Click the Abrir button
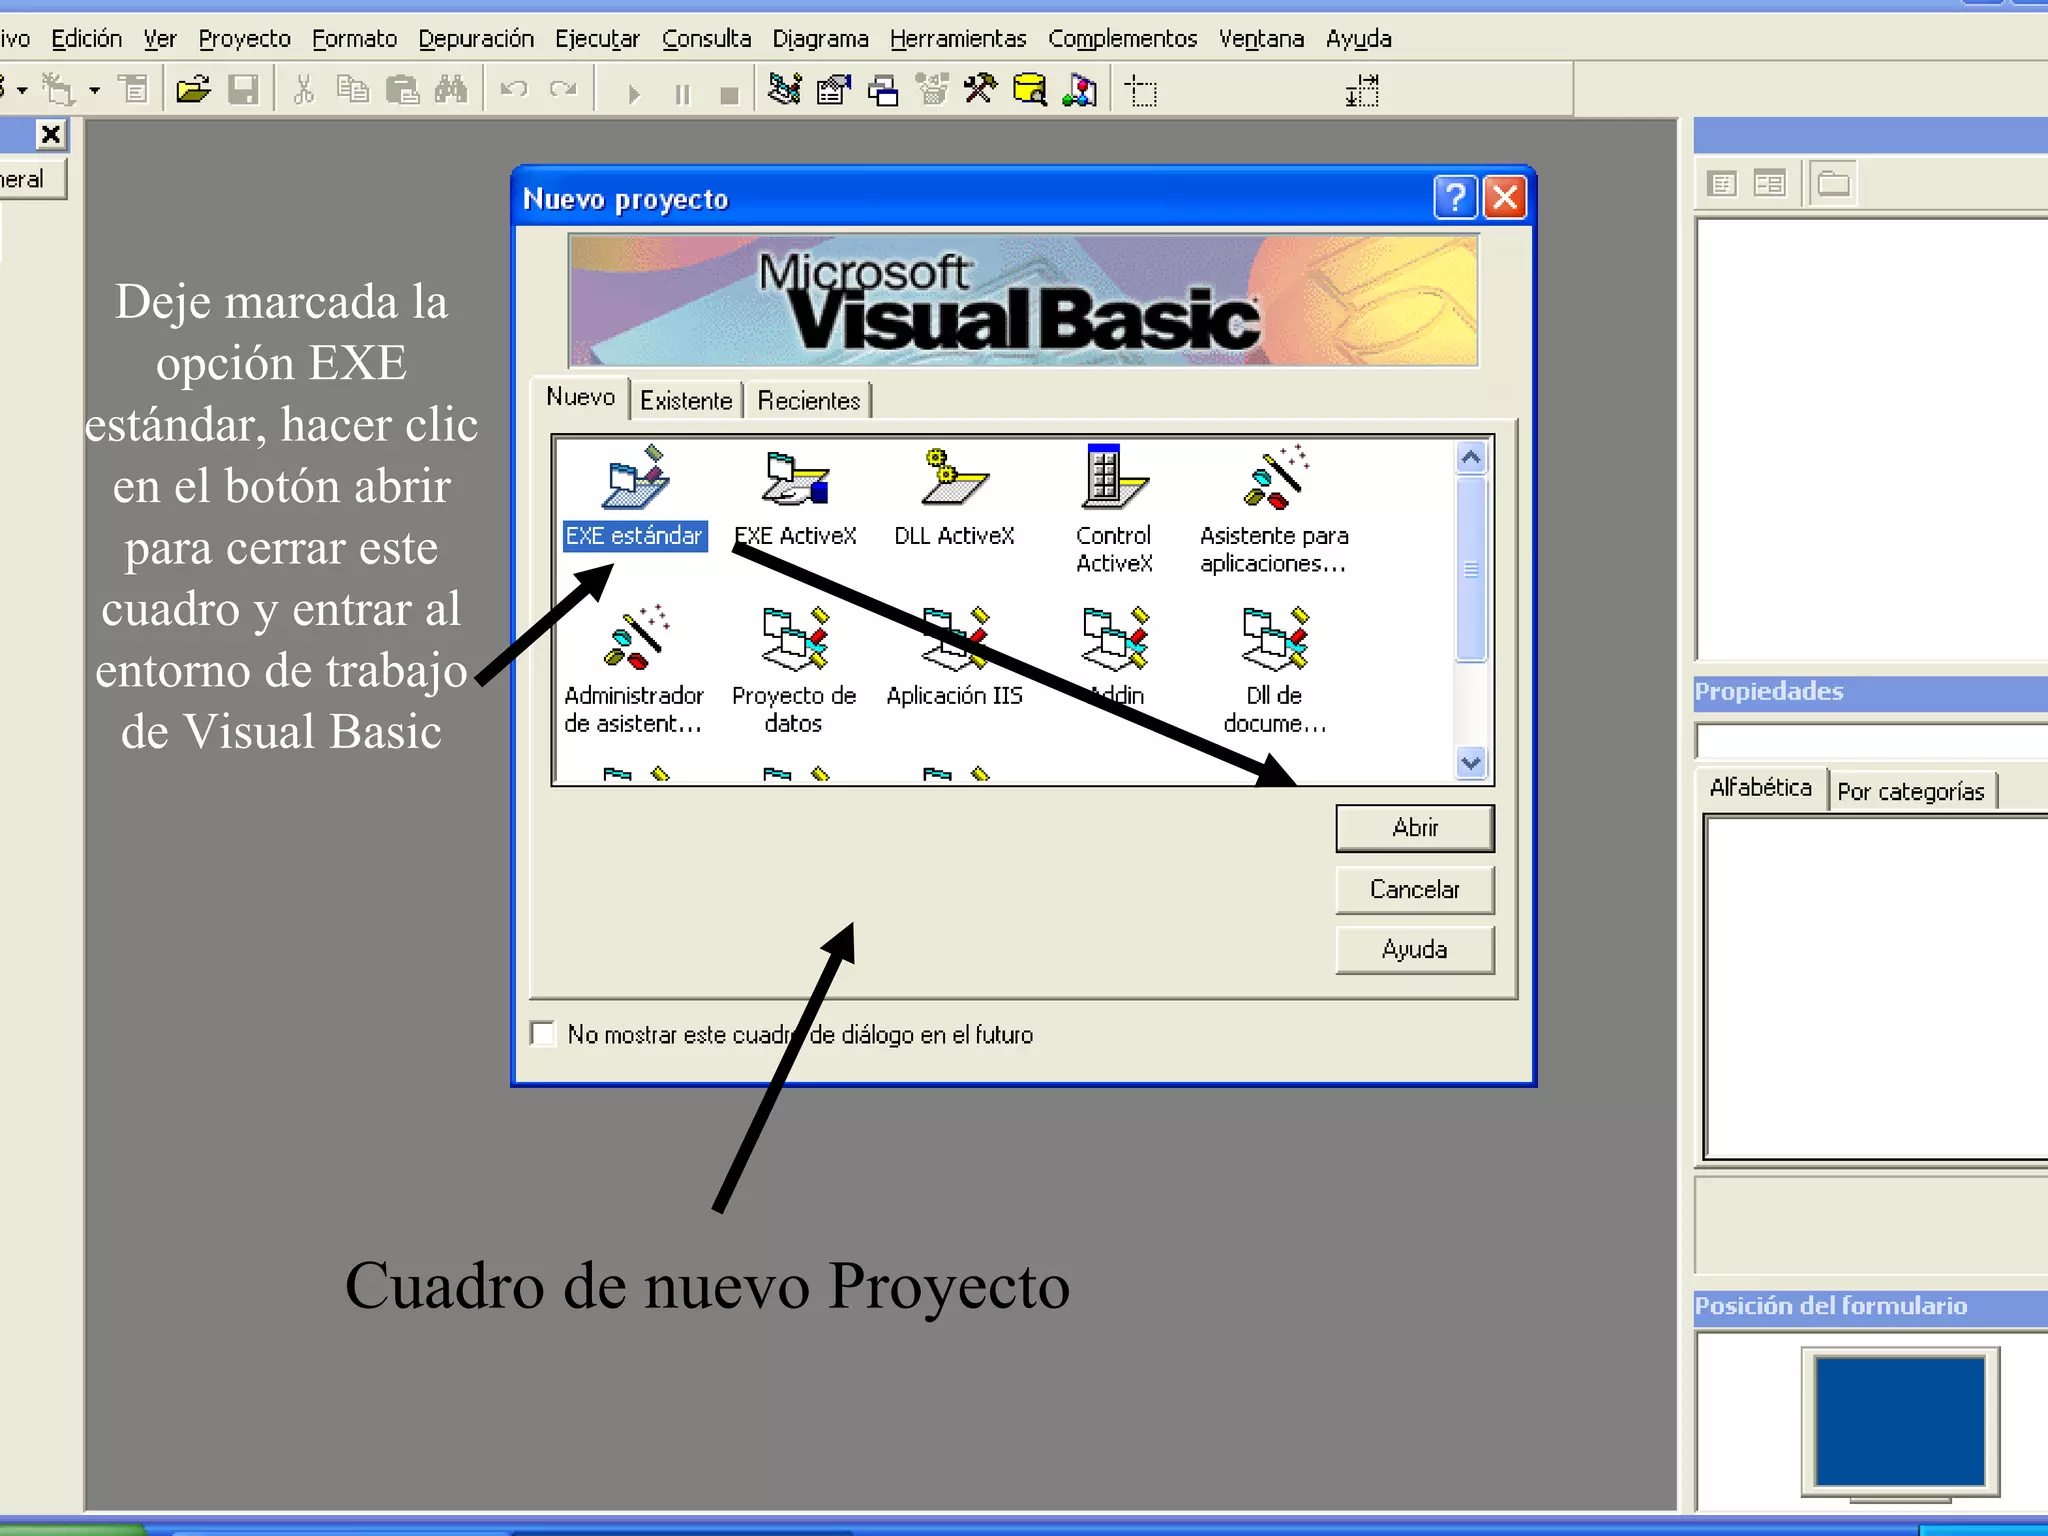 pyautogui.click(x=1415, y=828)
